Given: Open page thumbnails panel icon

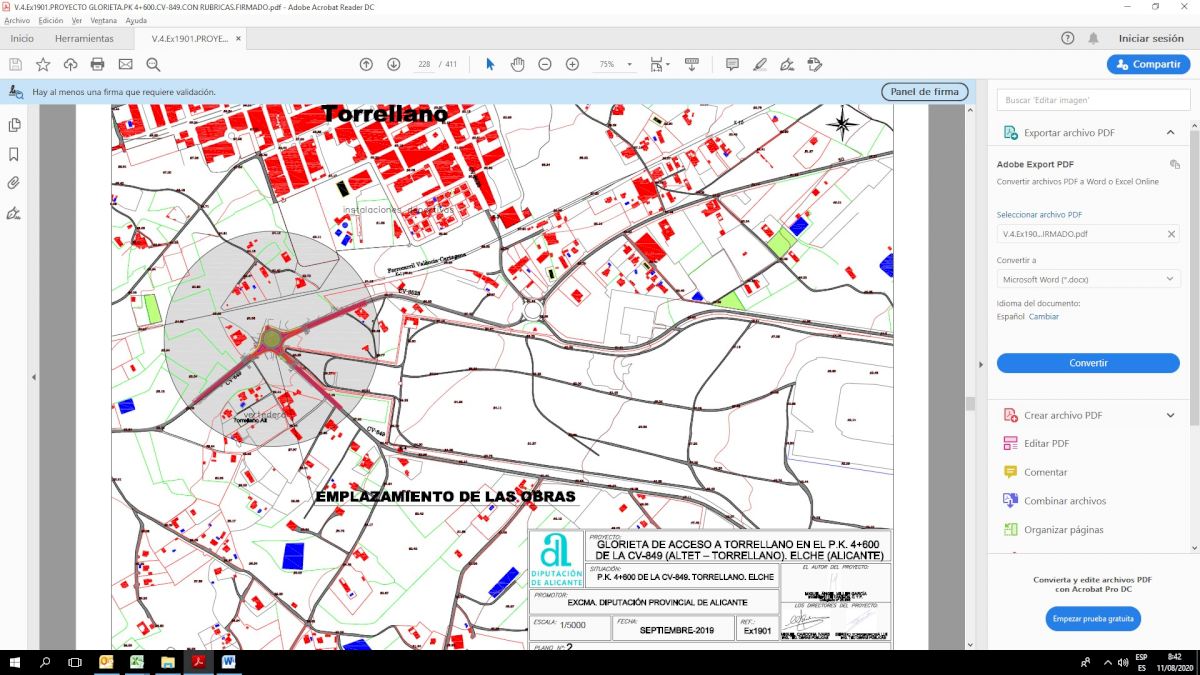Looking at the screenshot, I should point(14,125).
